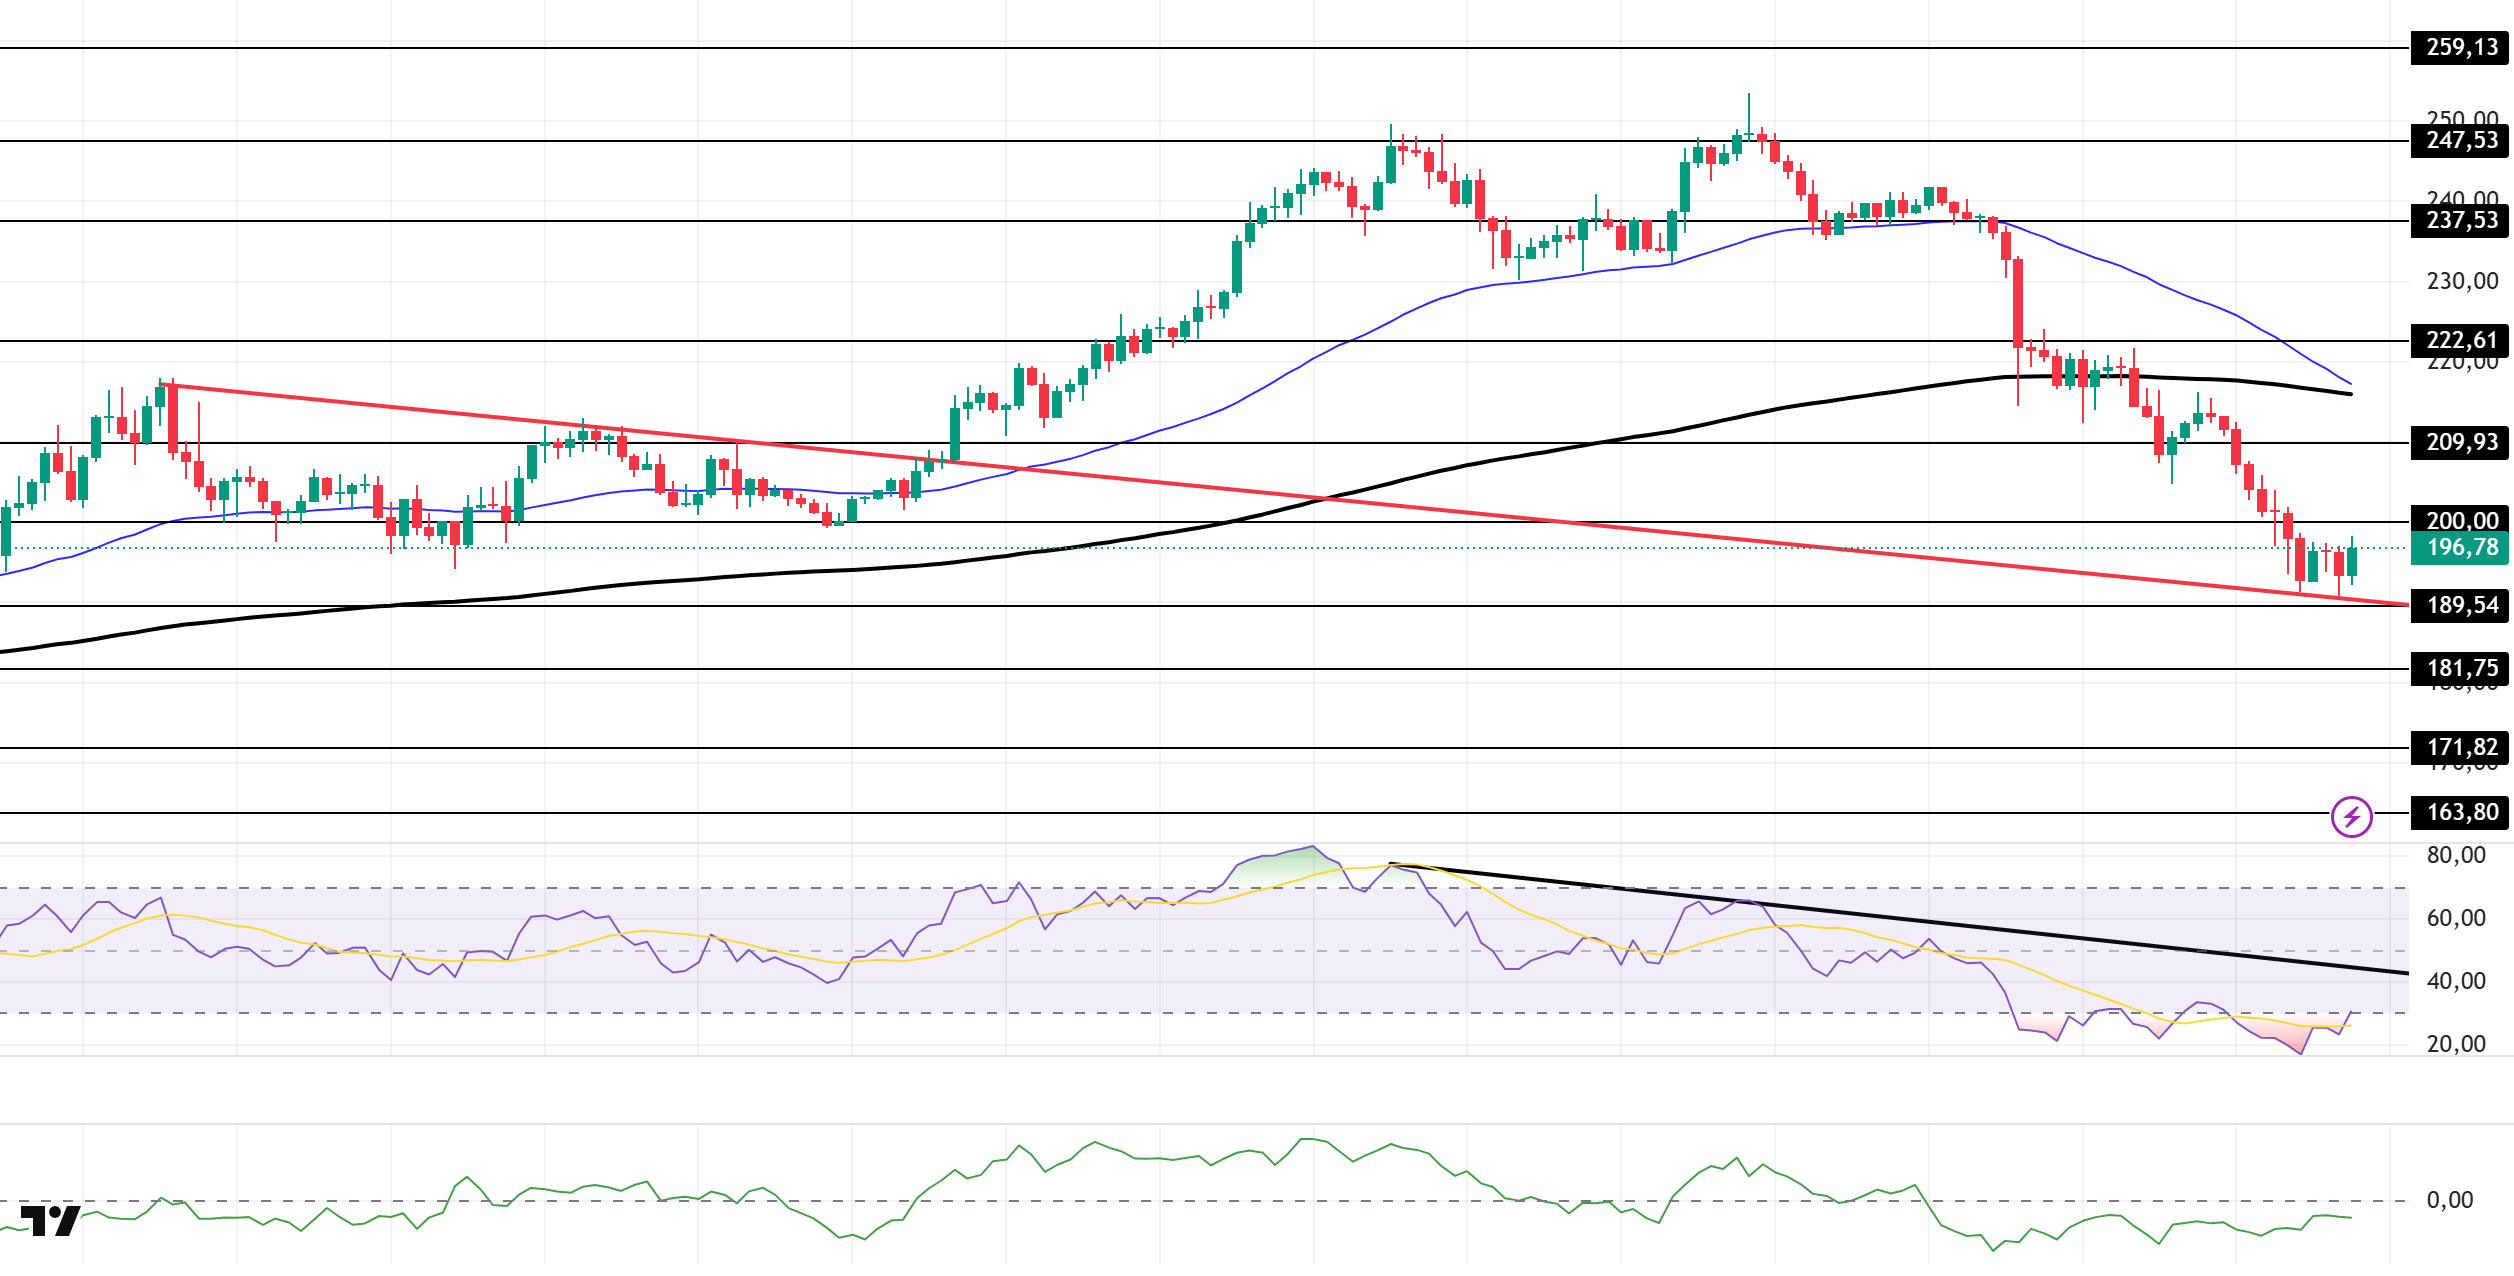Viewport: 2514px width, 1276px height.
Task: Click the purple lightning bolt icon
Action: point(2351,817)
